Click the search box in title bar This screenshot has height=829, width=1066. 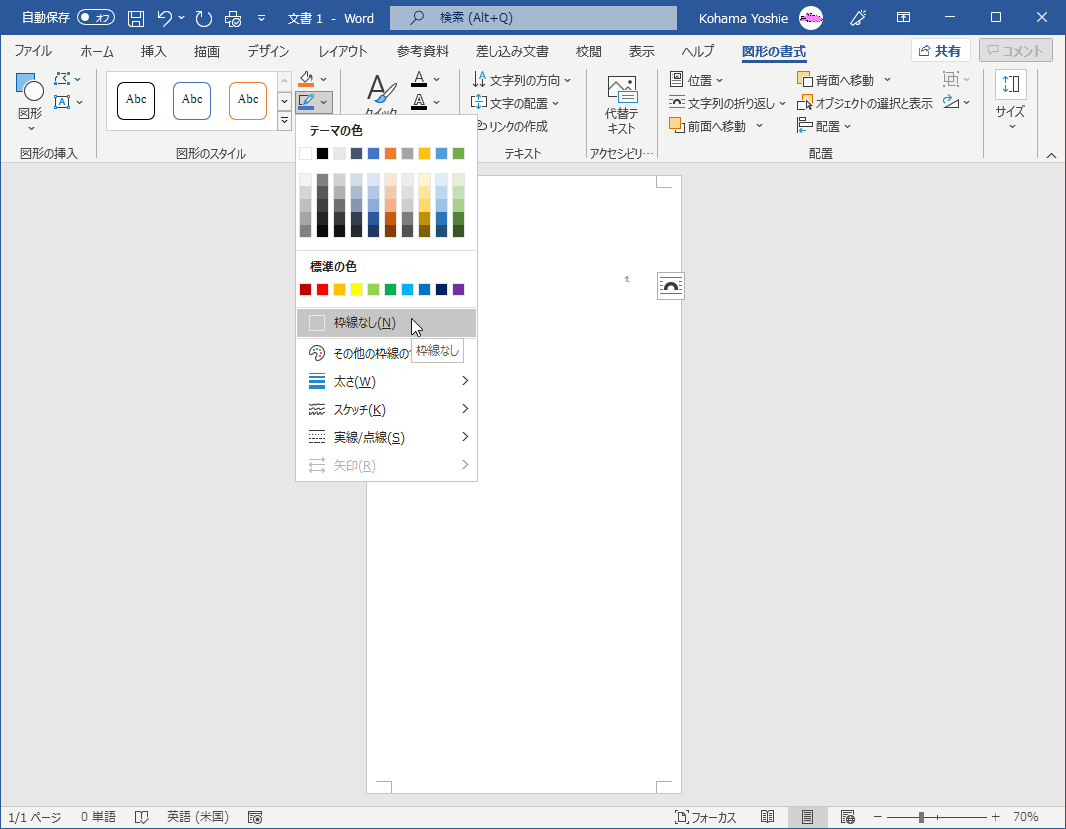tap(532, 18)
